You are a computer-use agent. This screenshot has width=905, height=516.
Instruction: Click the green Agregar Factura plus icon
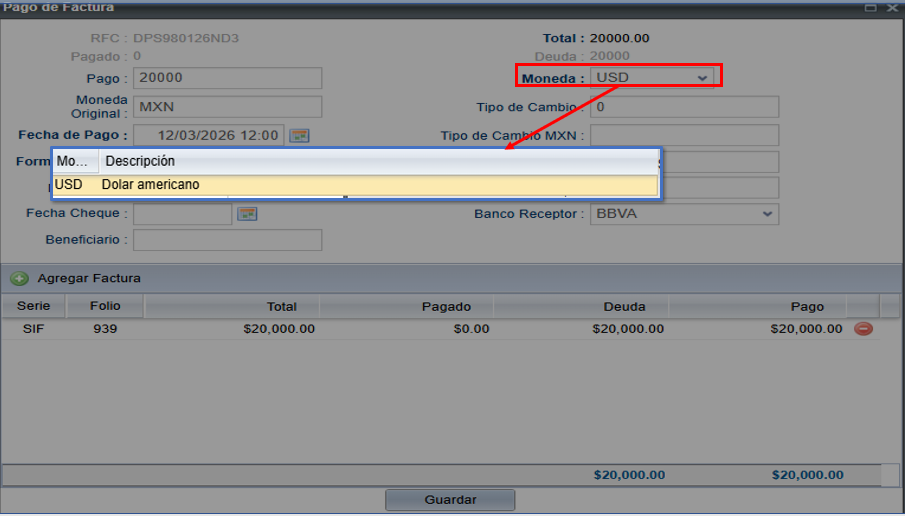pyautogui.click(x=19, y=278)
